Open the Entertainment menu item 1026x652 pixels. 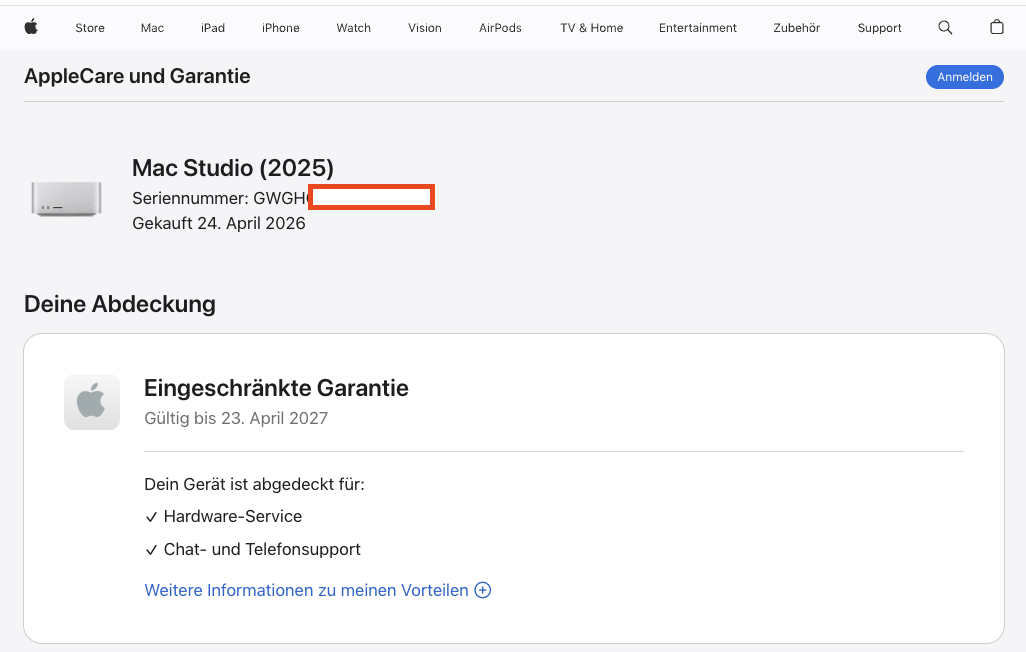click(x=698, y=28)
